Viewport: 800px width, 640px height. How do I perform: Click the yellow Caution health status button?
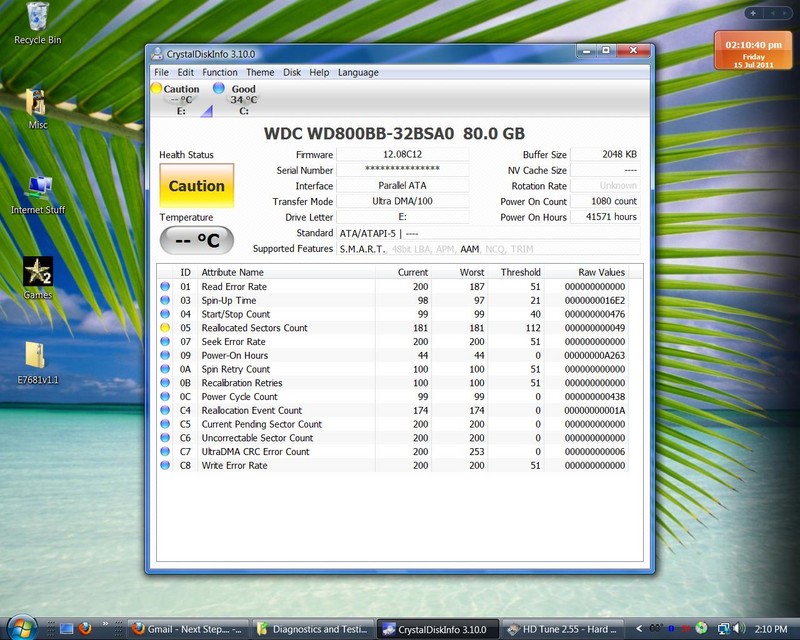point(197,186)
